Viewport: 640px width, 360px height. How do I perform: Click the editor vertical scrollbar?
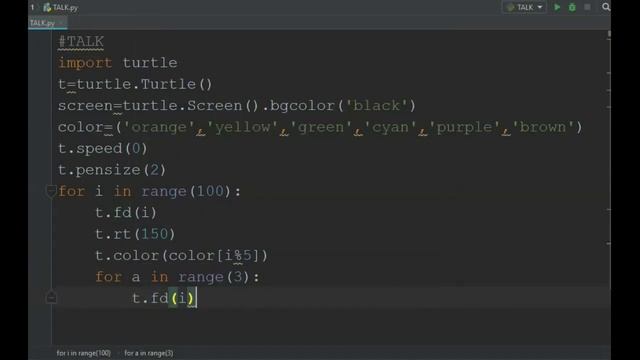point(609,188)
